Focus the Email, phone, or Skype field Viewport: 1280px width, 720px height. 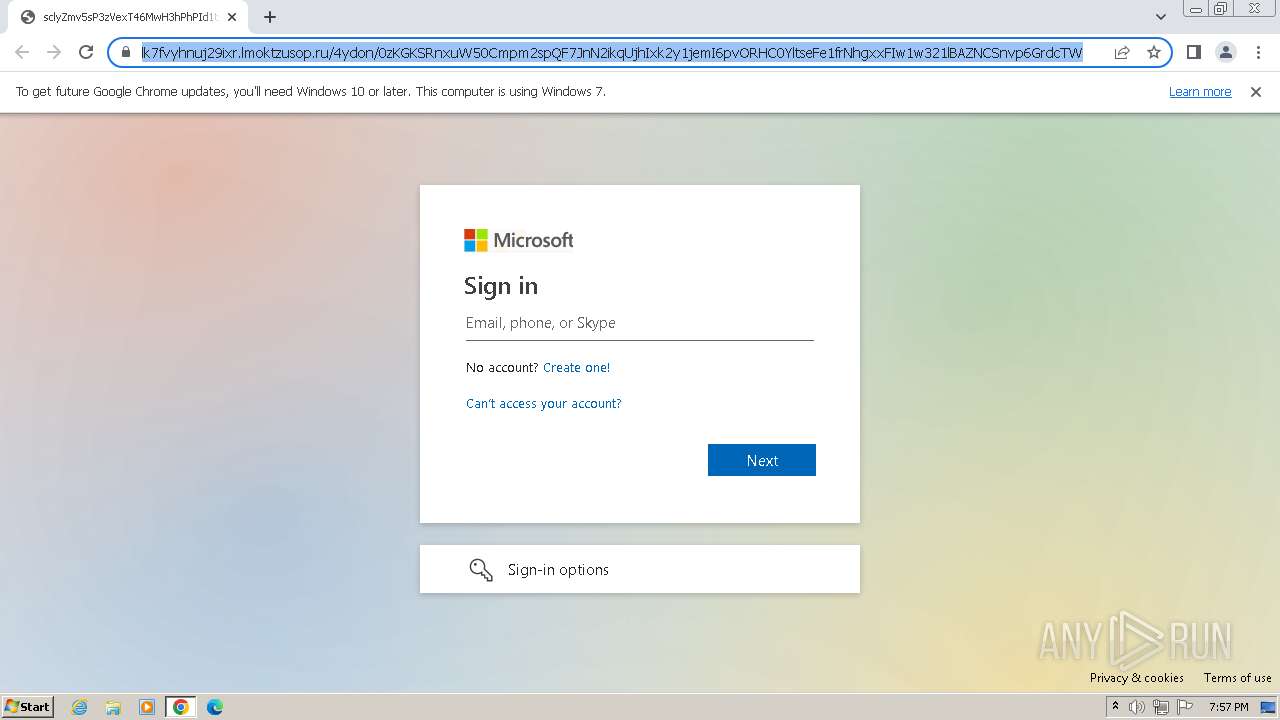640,323
